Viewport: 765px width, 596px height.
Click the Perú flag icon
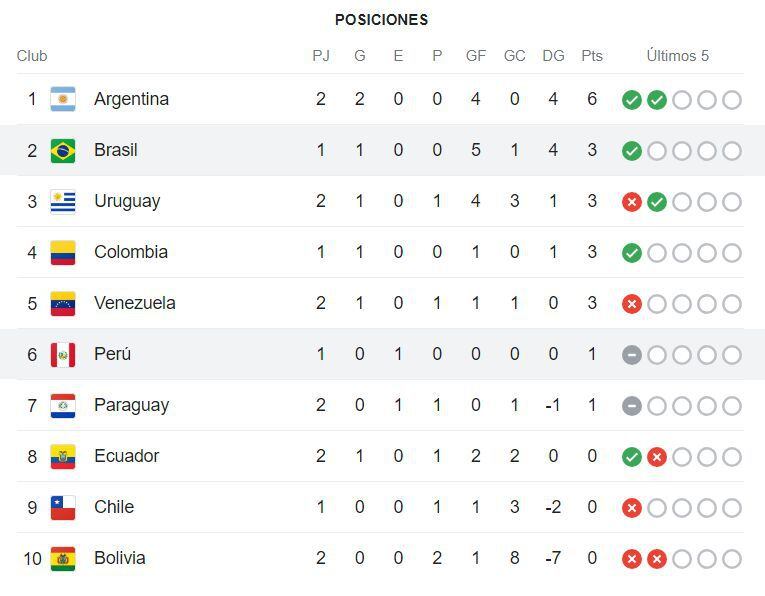pyautogui.click(x=63, y=354)
